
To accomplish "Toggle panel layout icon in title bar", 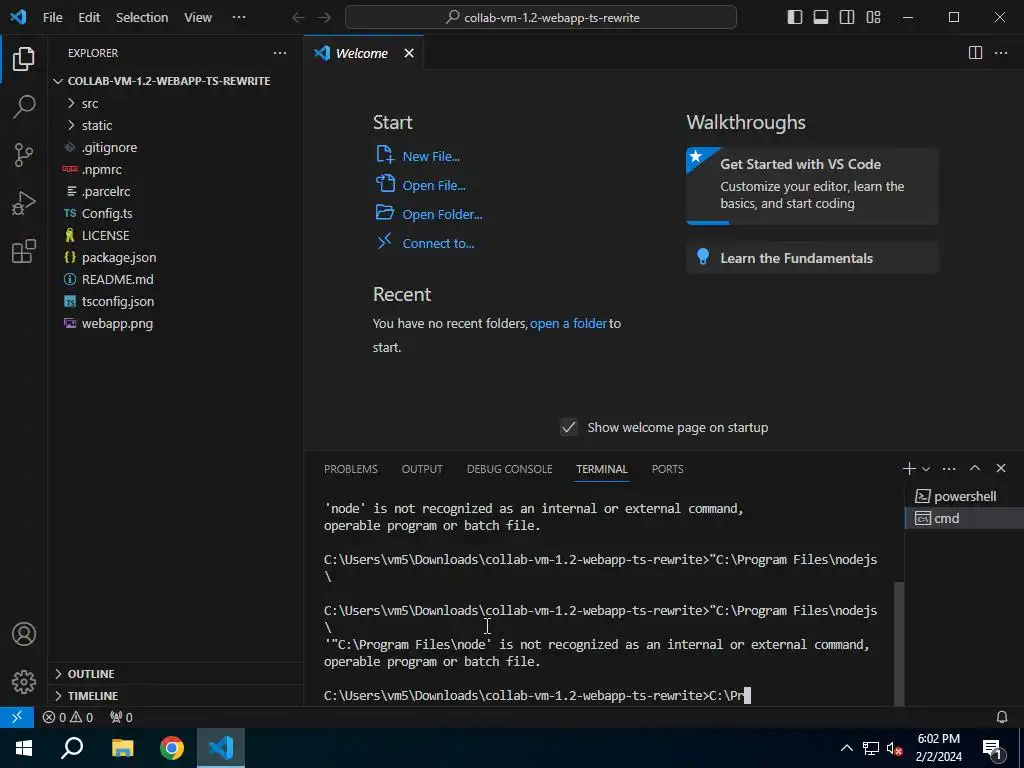I will tap(821, 18).
